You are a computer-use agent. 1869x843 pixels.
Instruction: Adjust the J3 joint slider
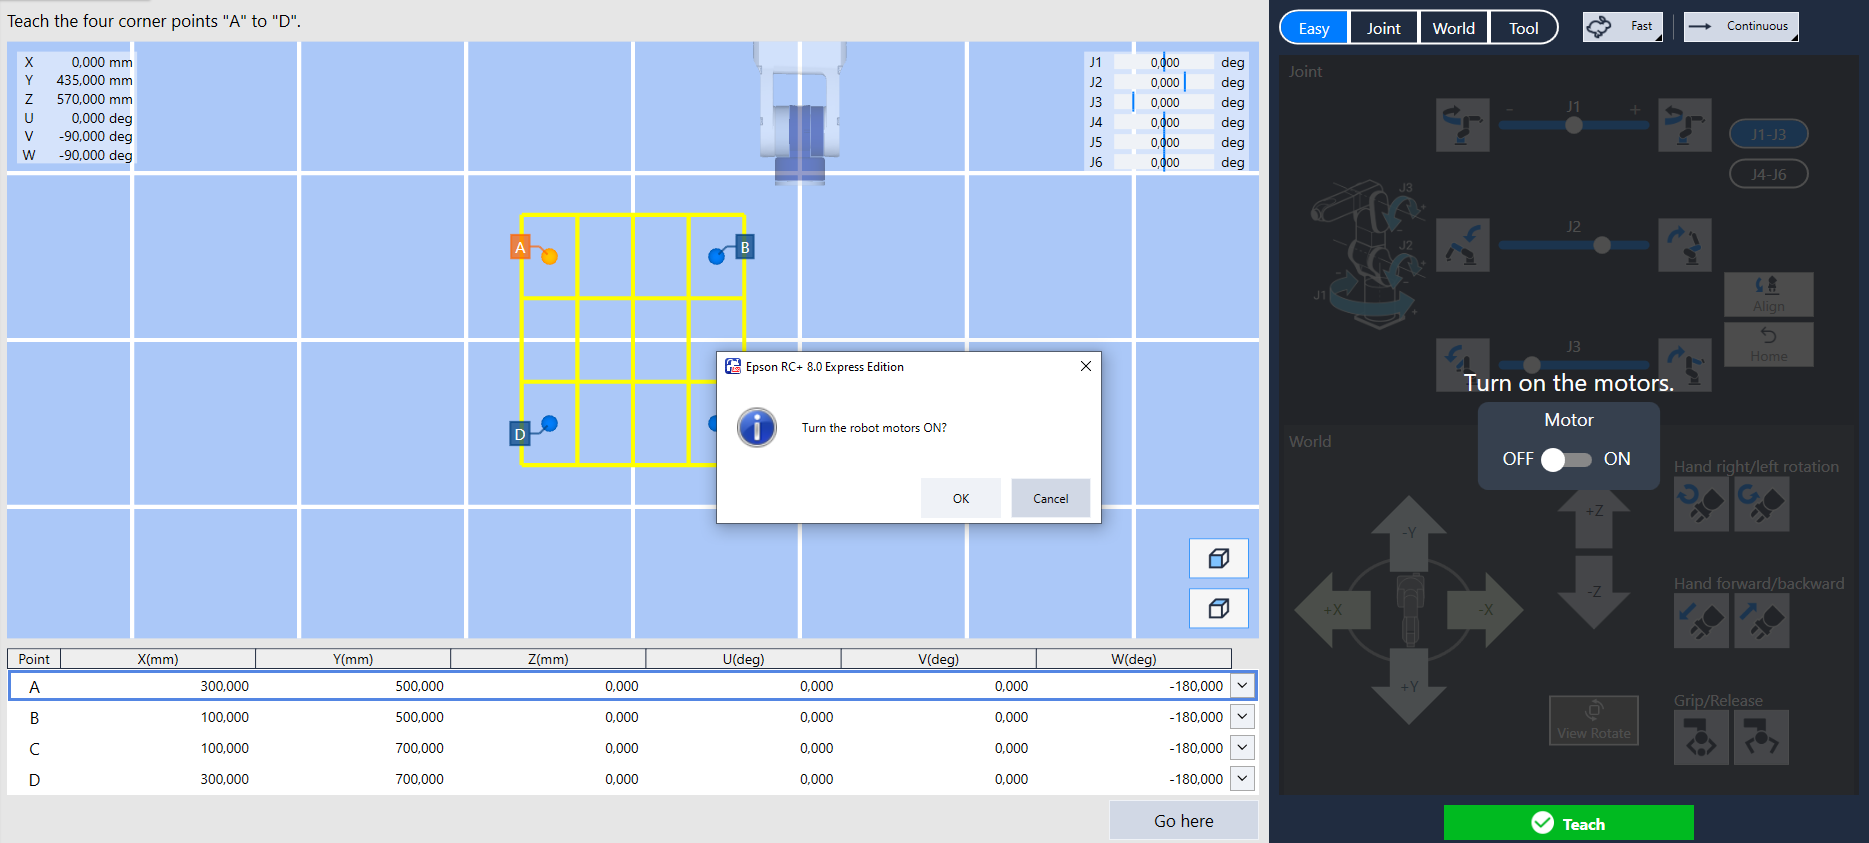point(1573,365)
